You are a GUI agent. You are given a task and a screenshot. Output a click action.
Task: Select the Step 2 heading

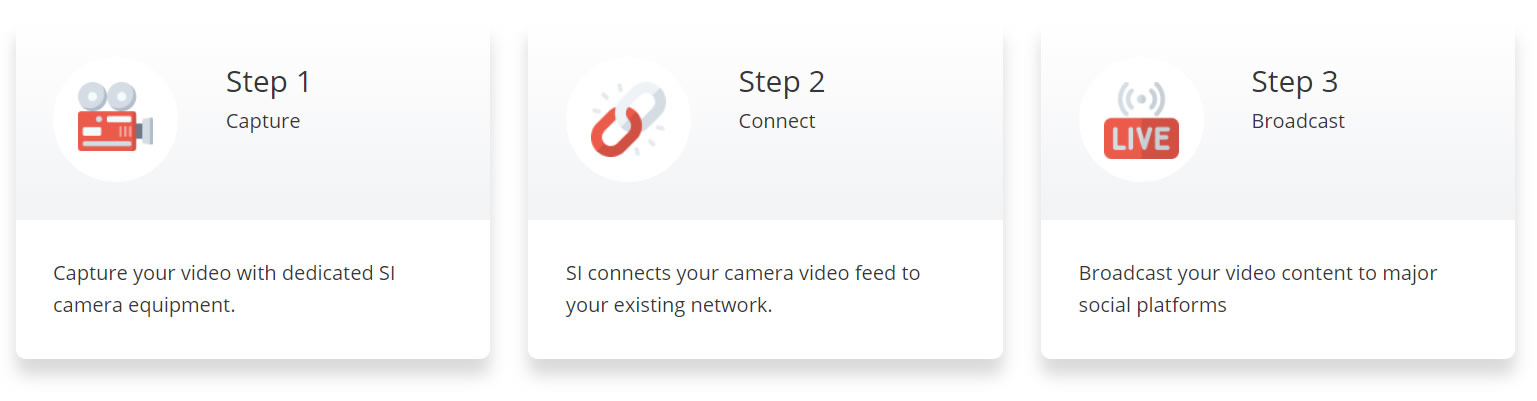tap(781, 82)
